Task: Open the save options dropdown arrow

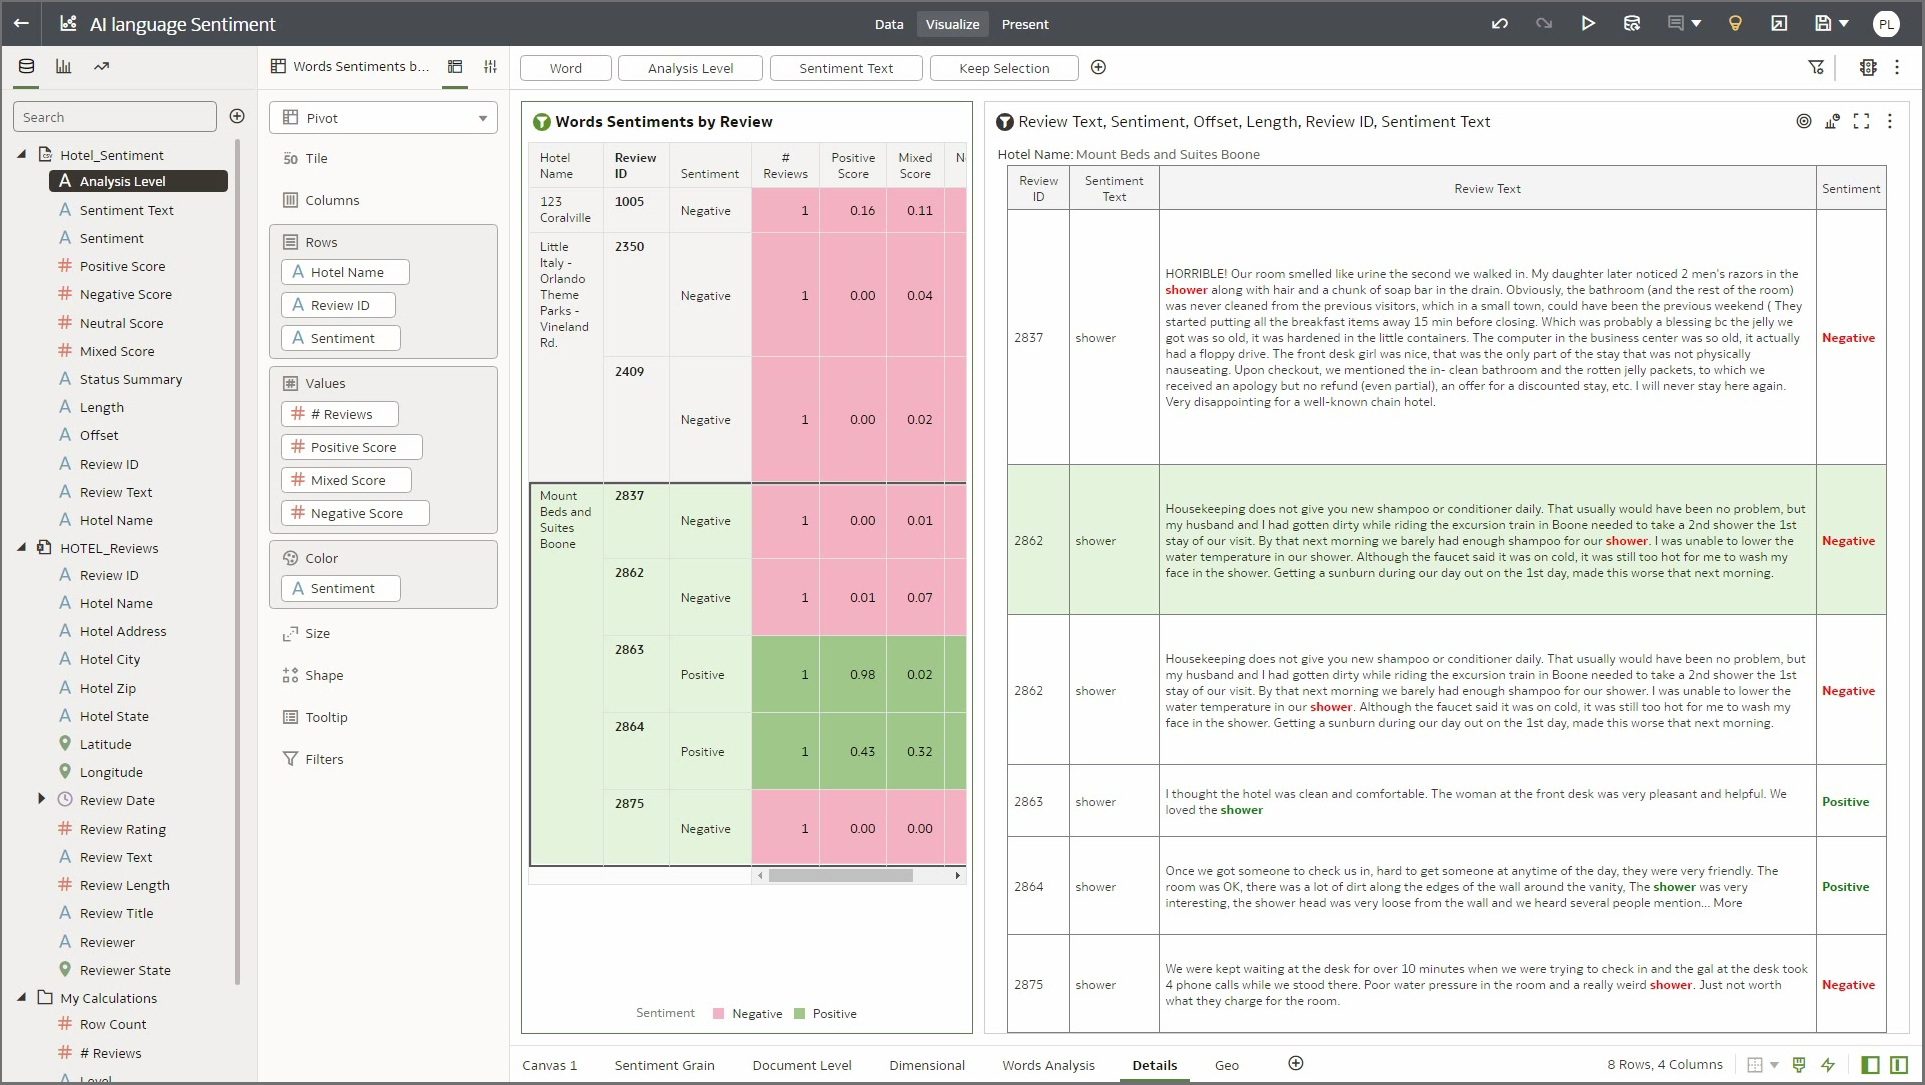Action: [x=1845, y=23]
